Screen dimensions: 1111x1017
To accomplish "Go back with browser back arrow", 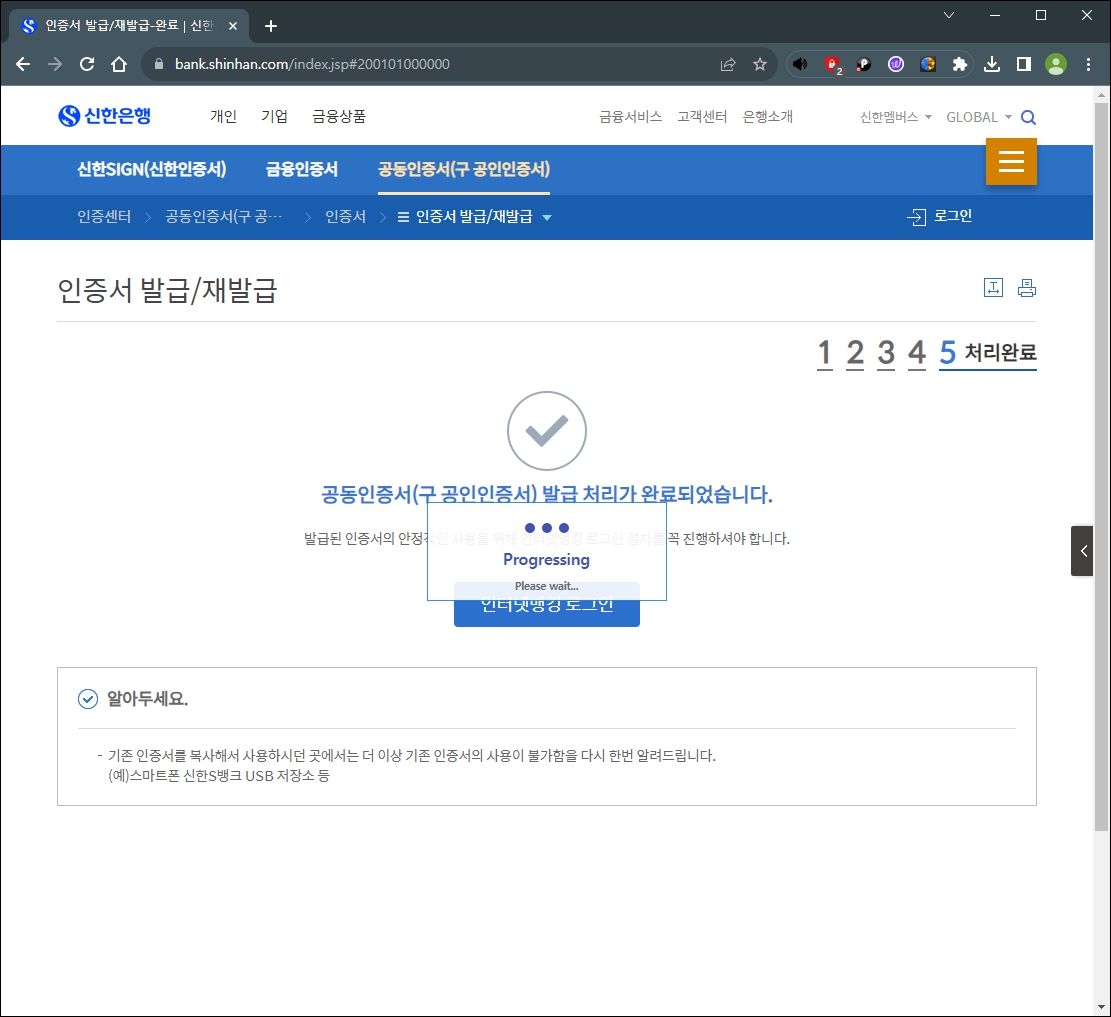I will point(23,64).
